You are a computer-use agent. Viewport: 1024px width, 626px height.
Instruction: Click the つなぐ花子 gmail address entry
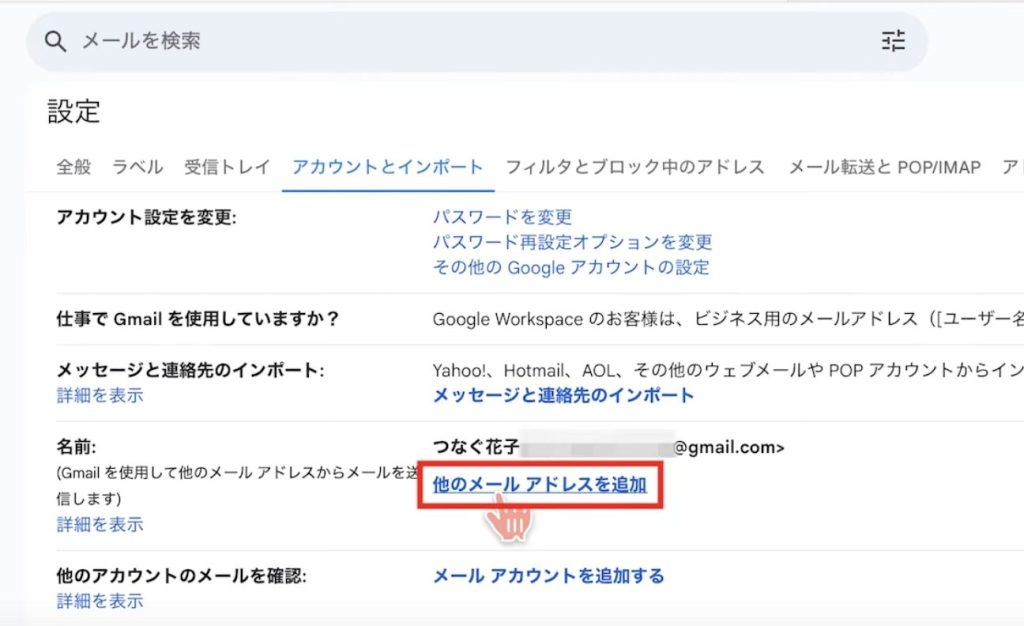[608, 447]
